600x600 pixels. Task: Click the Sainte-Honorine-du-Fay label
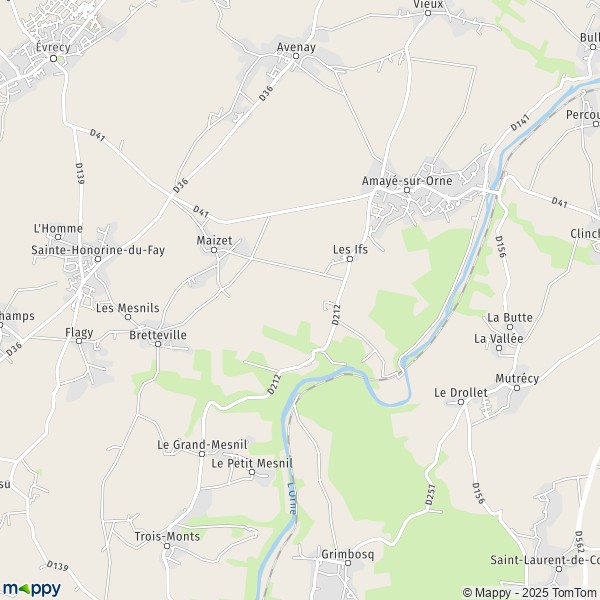point(98,250)
